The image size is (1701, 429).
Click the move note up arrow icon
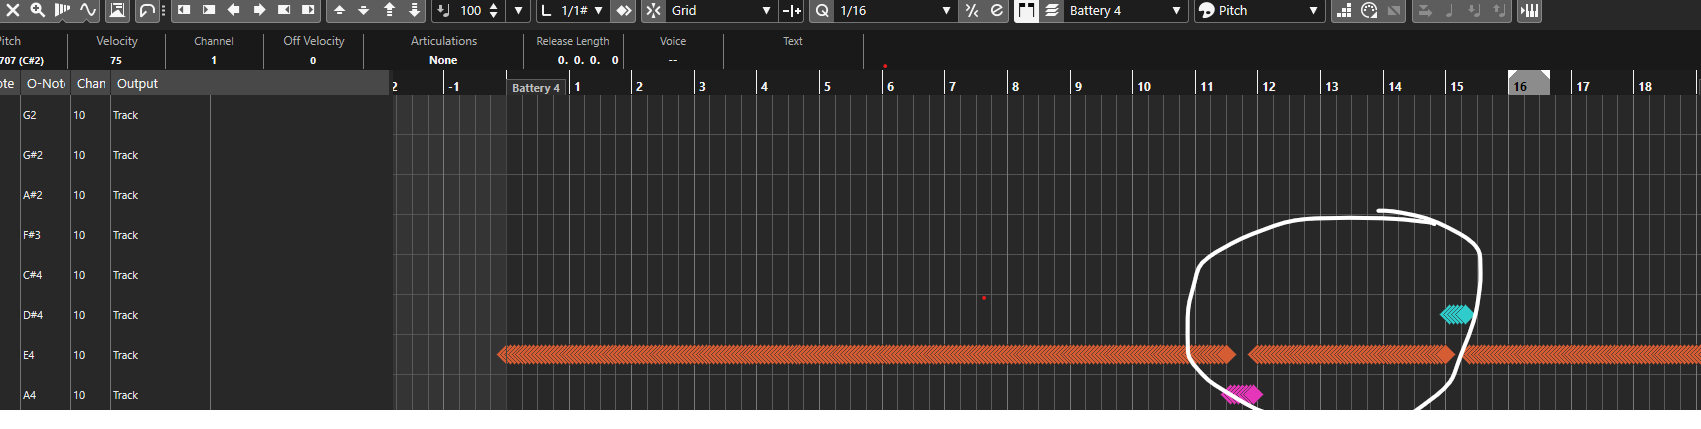click(339, 10)
